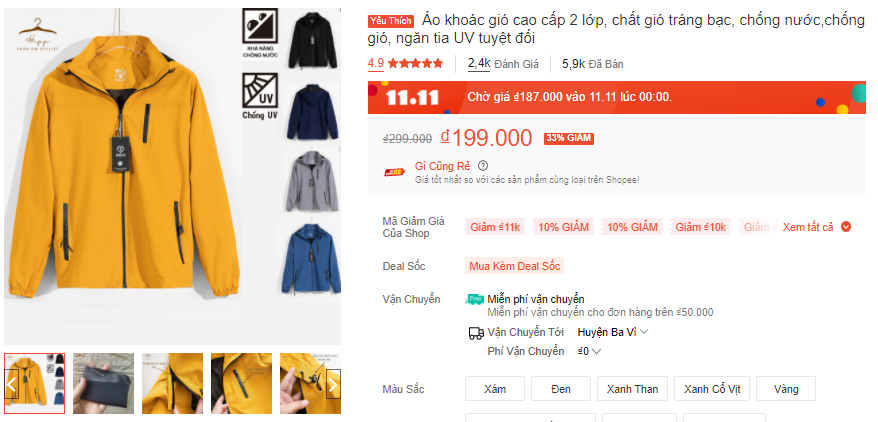This screenshot has height=422, width=878.
Task: Open the 2,4k Đánh Giá reviews
Action: coord(503,64)
